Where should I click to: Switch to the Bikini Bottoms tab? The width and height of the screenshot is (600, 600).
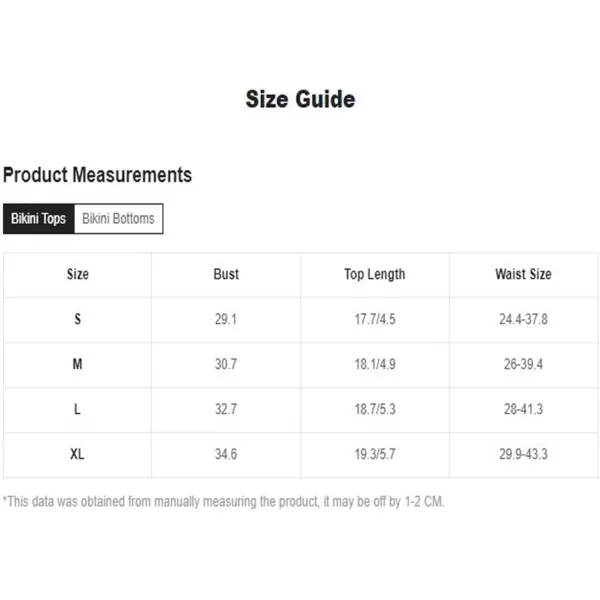(x=118, y=218)
